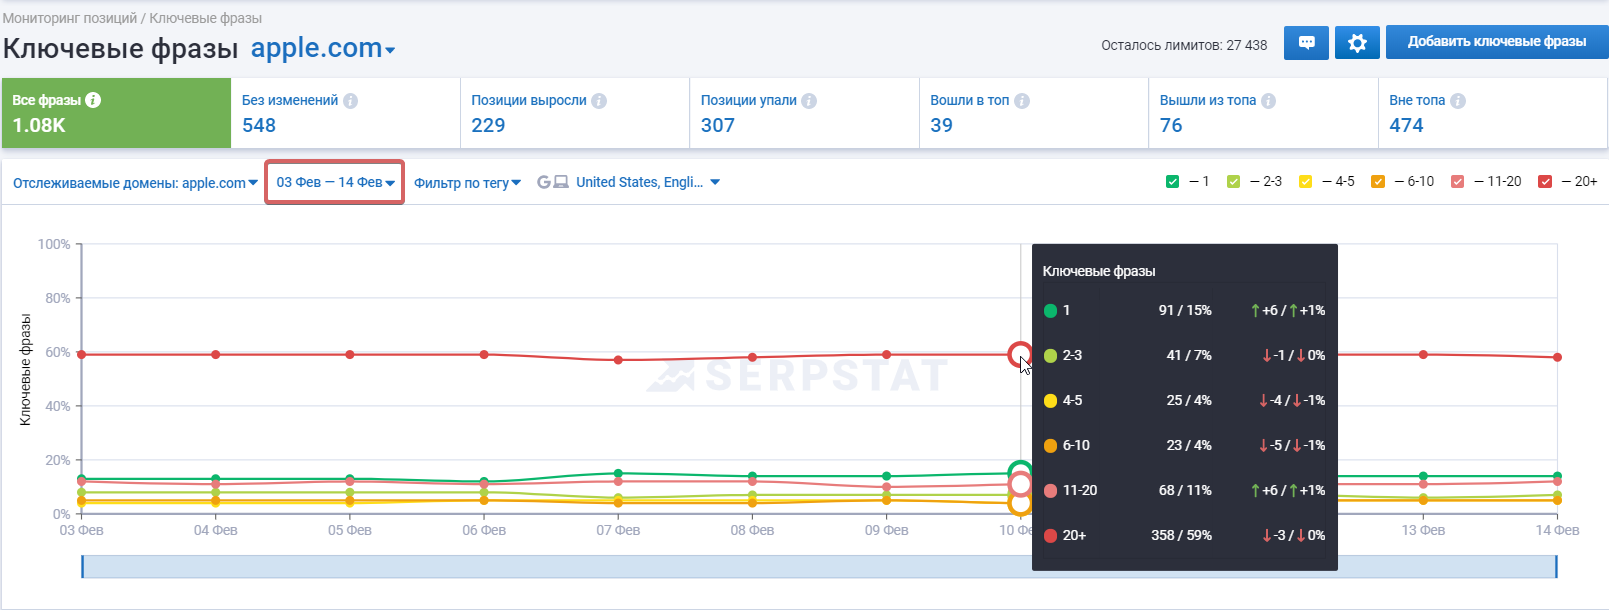This screenshot has height=610, width=1609.
Task: Select the Вне топа 474 tab
Action: pyautogui.click(x=1493, y=113)
